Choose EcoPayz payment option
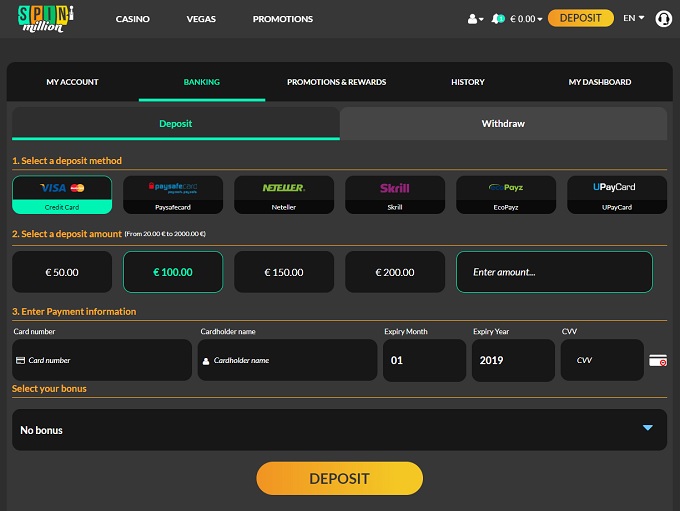Image resolution: width=680 pixels, height=511 pixels. (506, 194)
